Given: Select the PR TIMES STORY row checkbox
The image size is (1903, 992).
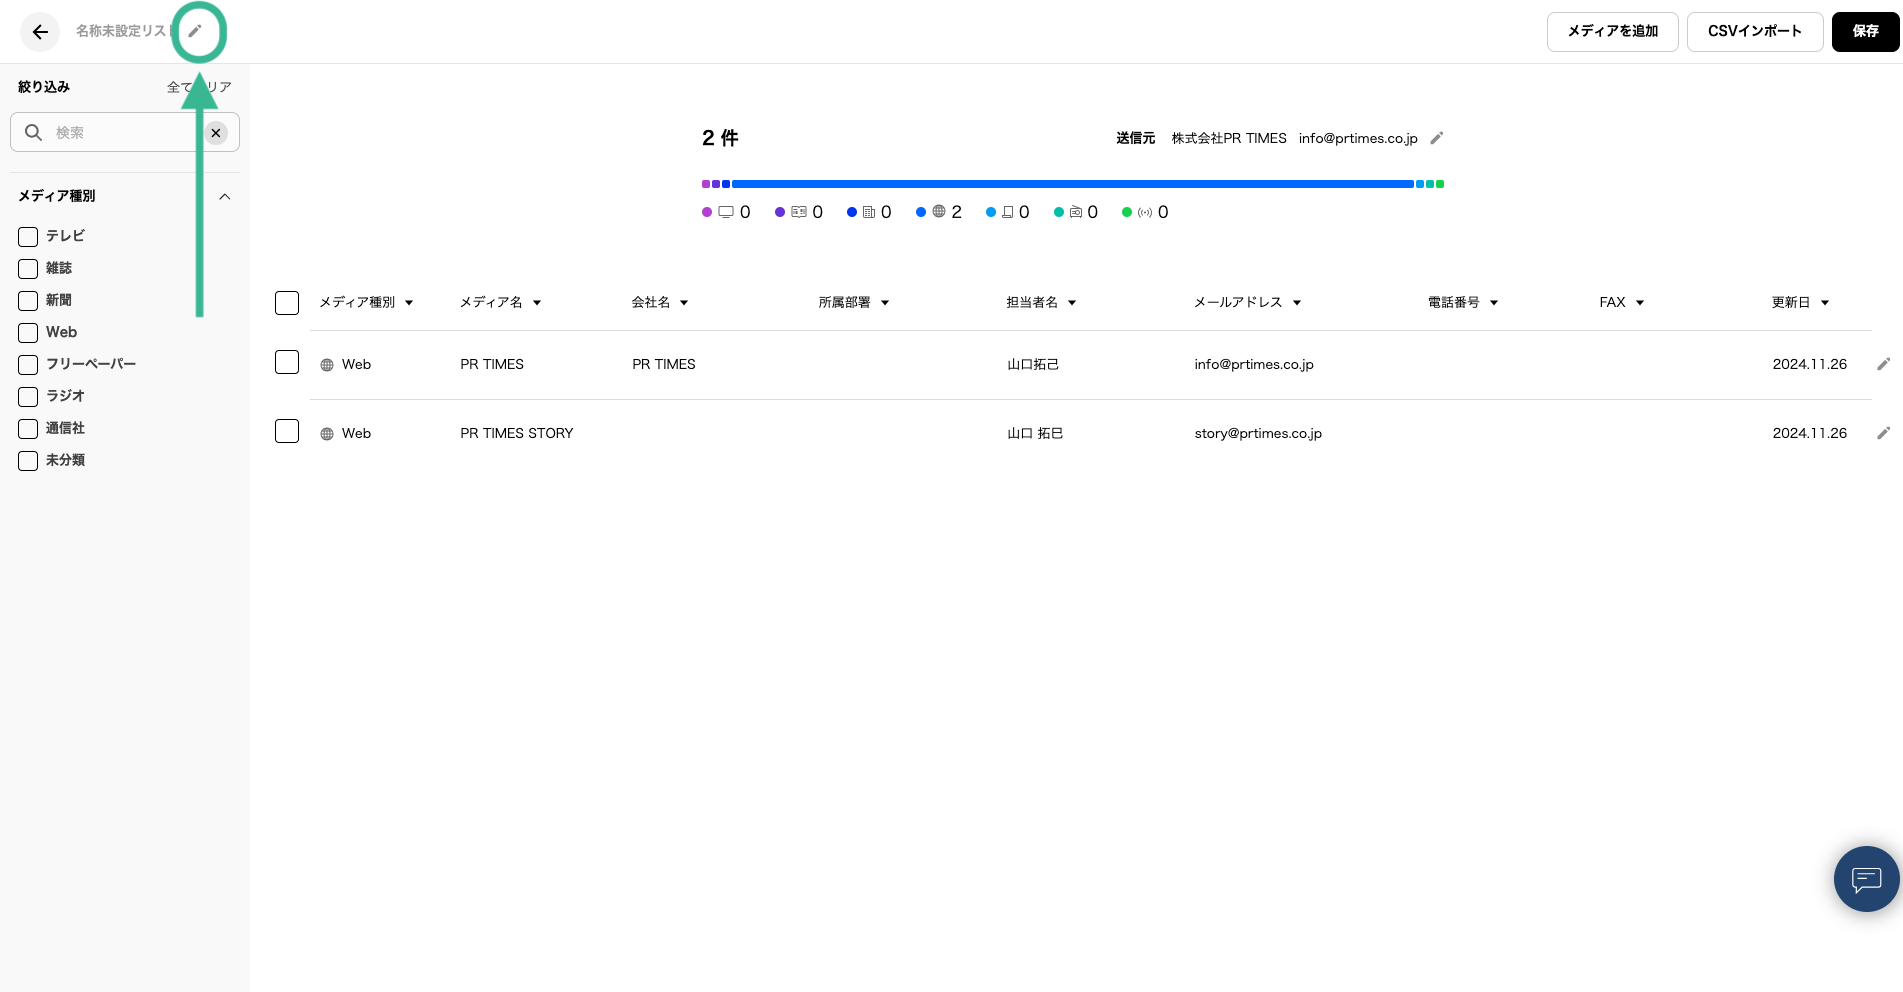Looking at the screenshot, I should pyautogui.click(x=287, y=431).
